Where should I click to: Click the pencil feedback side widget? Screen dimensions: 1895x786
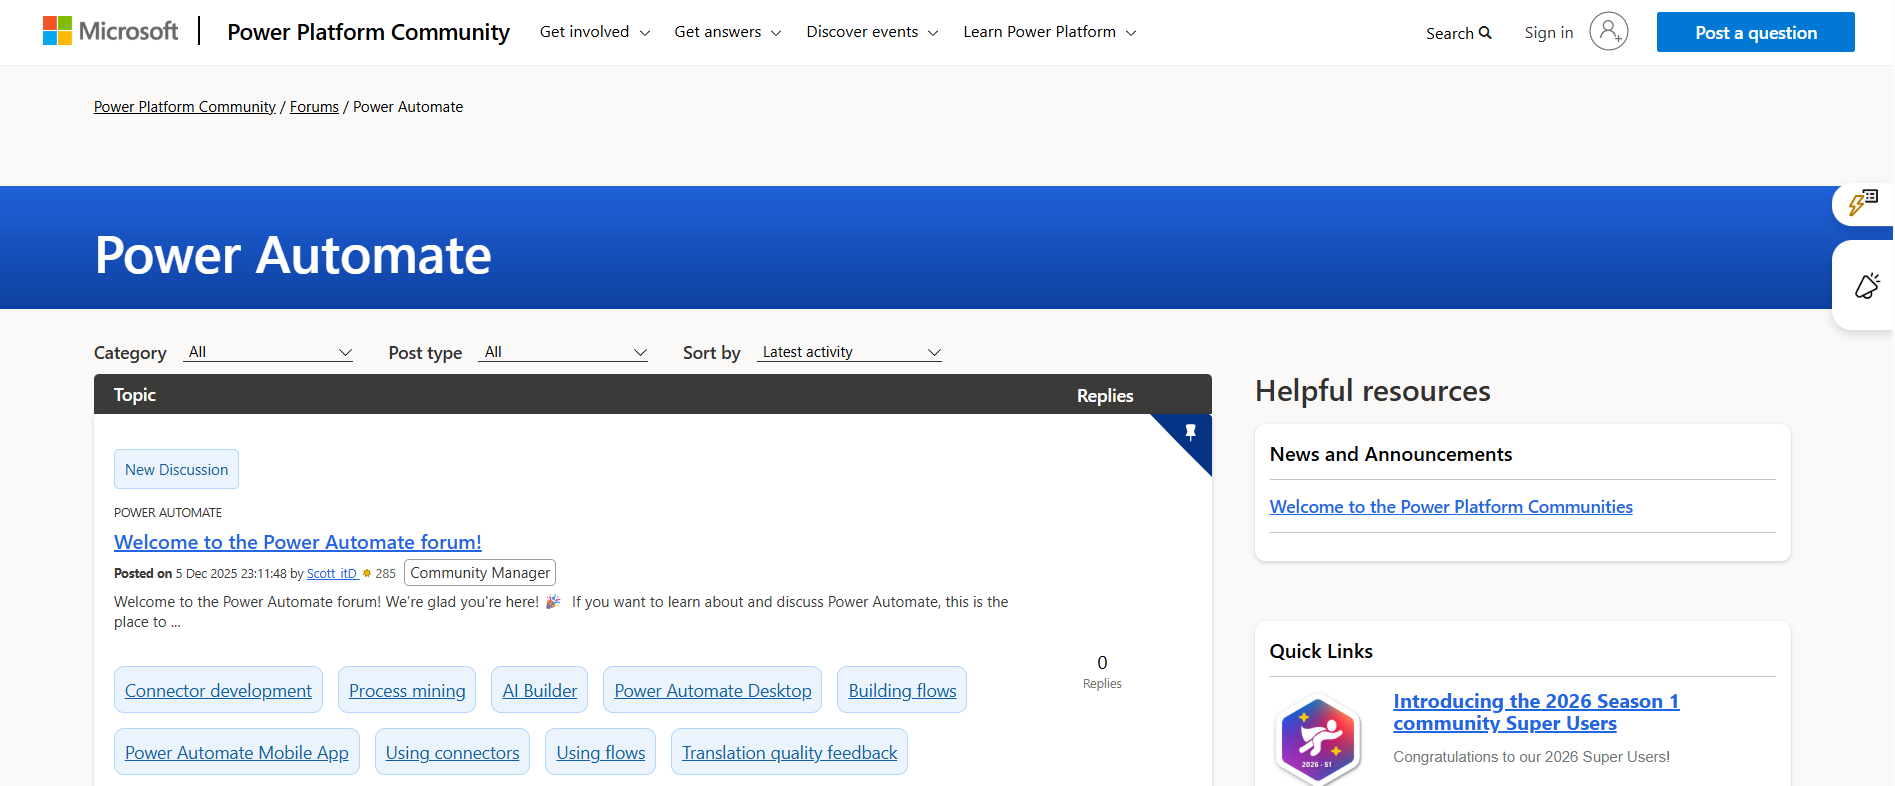pos(1866,286)
